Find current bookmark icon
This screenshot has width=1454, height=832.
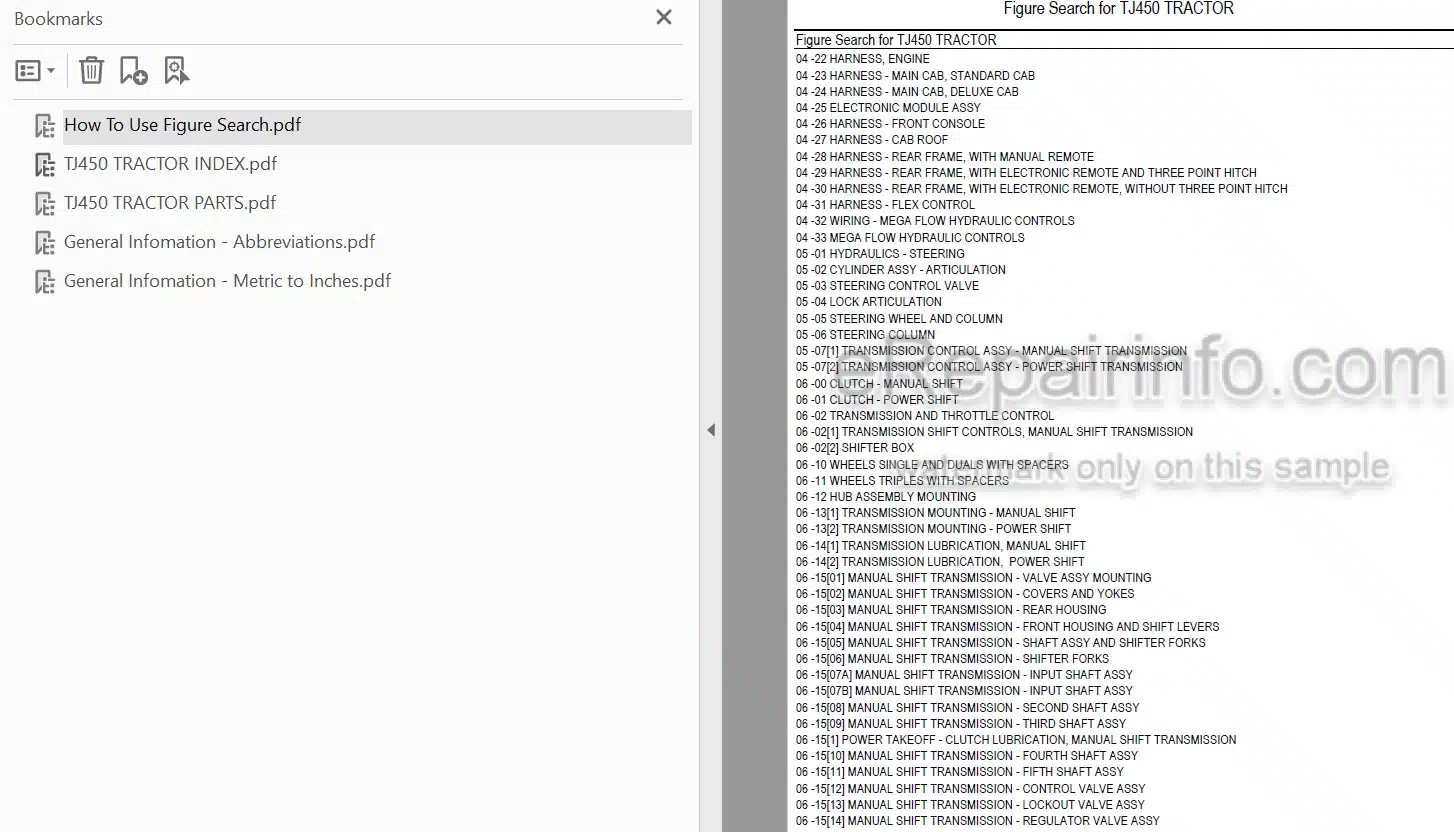coord(176,70)
